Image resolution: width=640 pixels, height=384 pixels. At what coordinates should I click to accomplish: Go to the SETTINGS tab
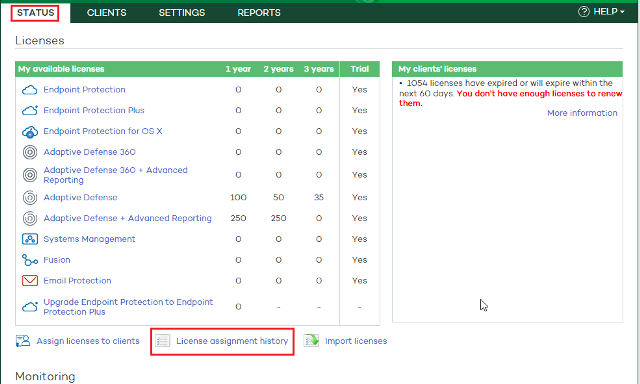182,13
